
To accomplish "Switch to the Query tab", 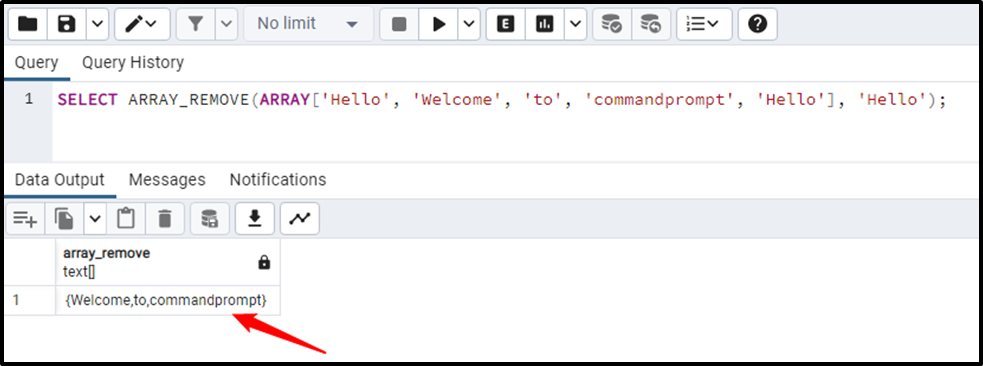I will click(x=36, y=63).
